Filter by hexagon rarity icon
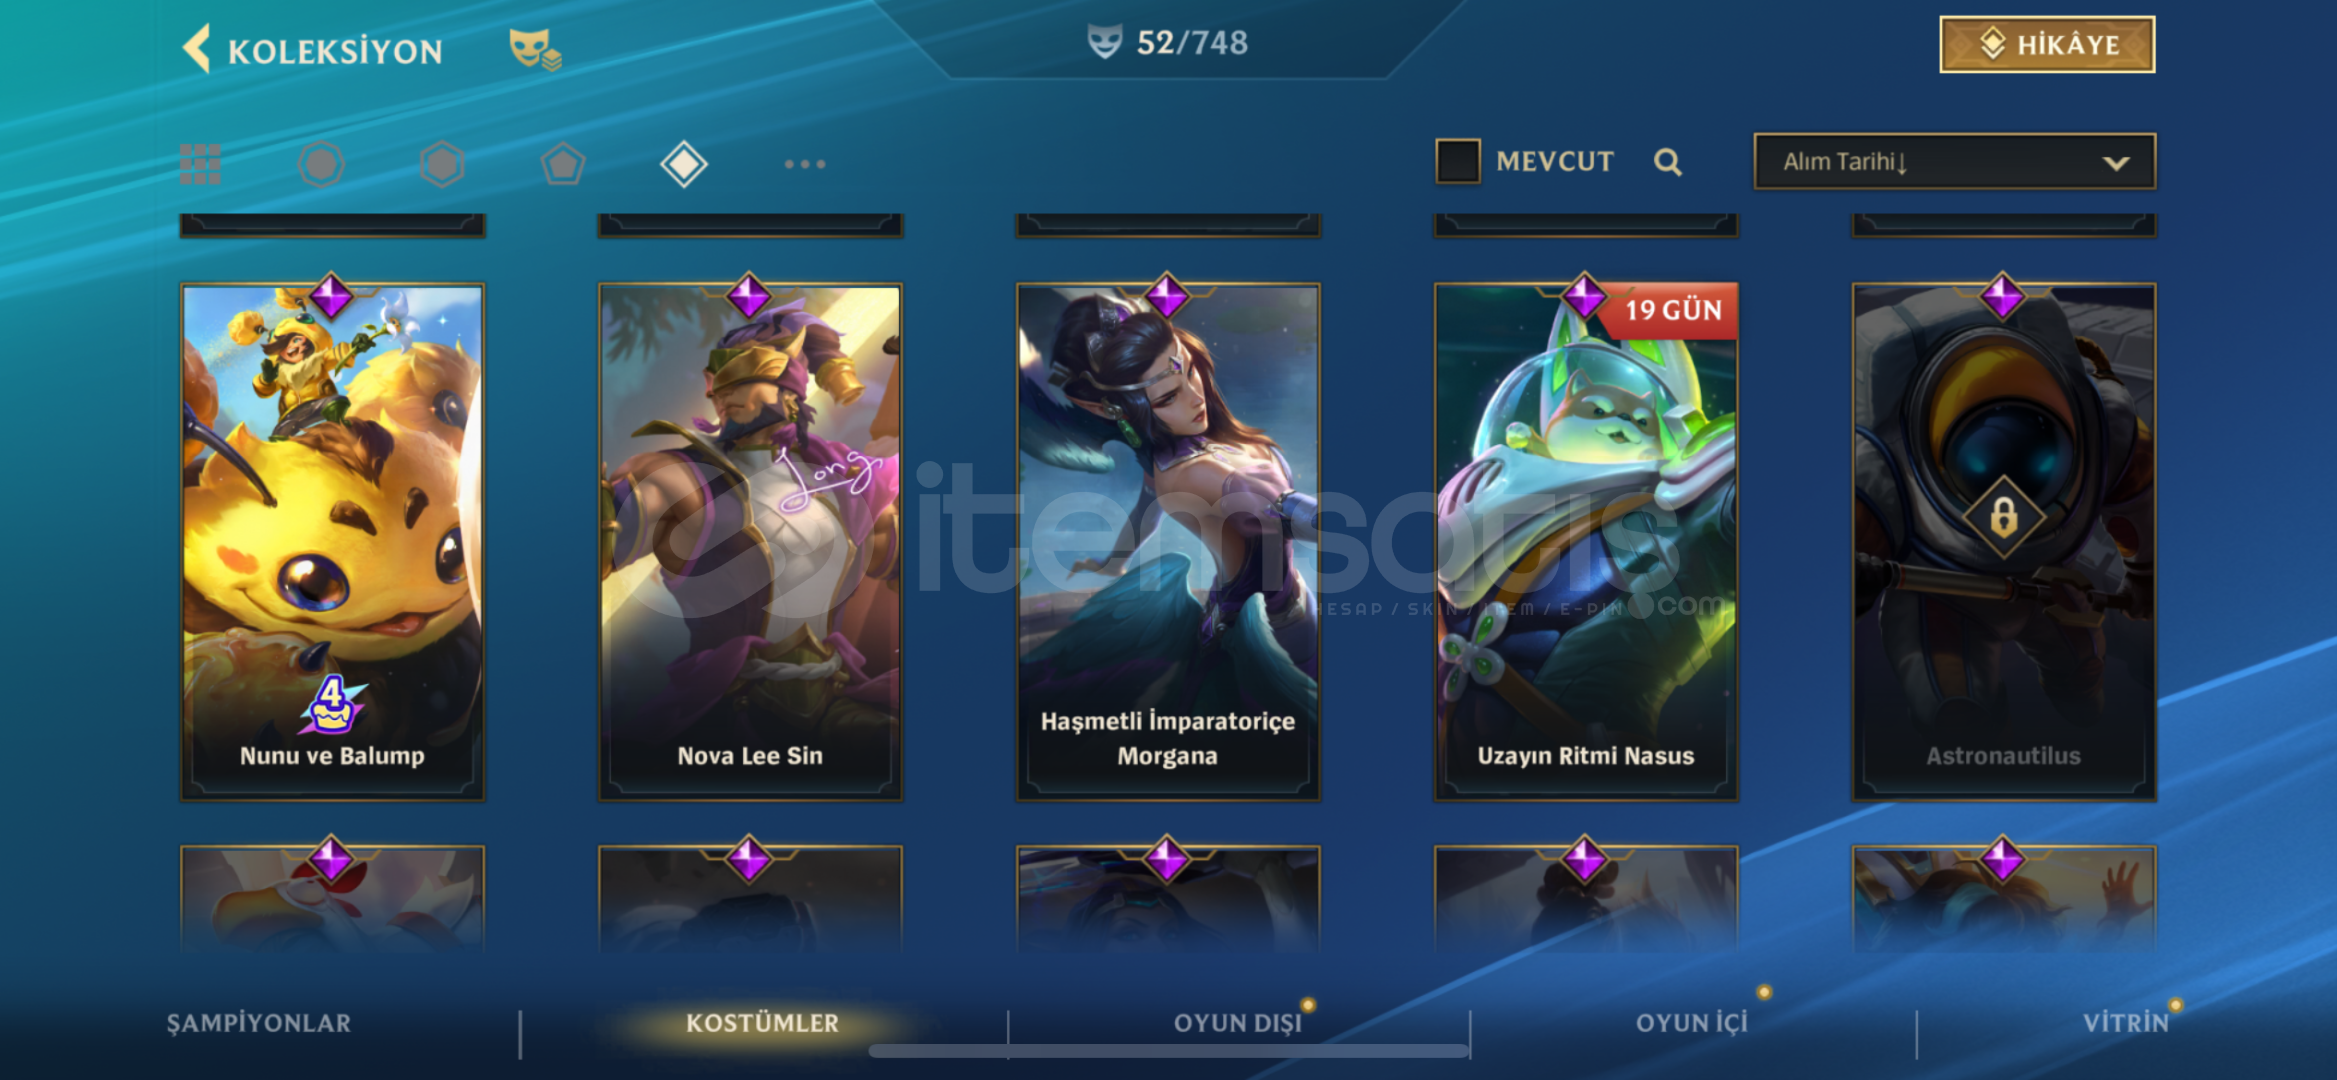 tap(442, 164)
